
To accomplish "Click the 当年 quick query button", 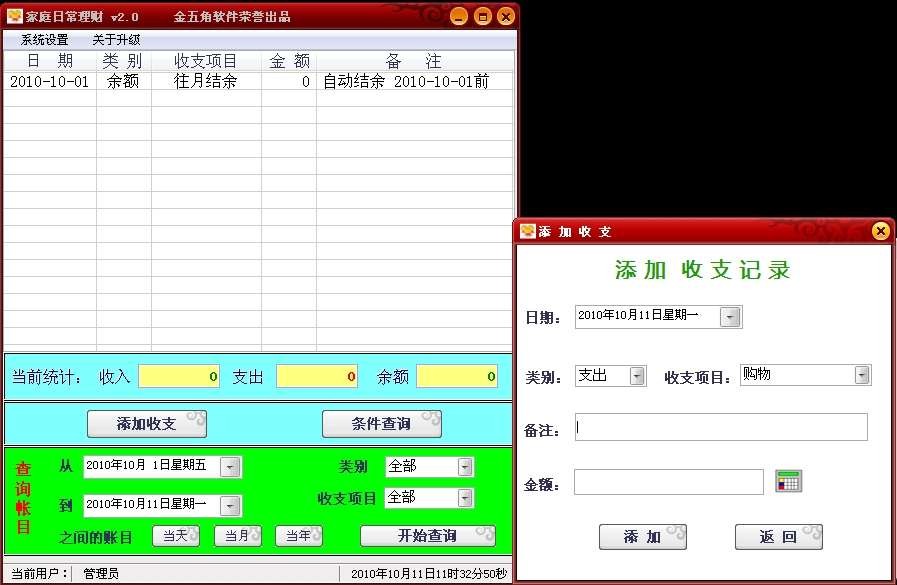I will click(299, 536).
